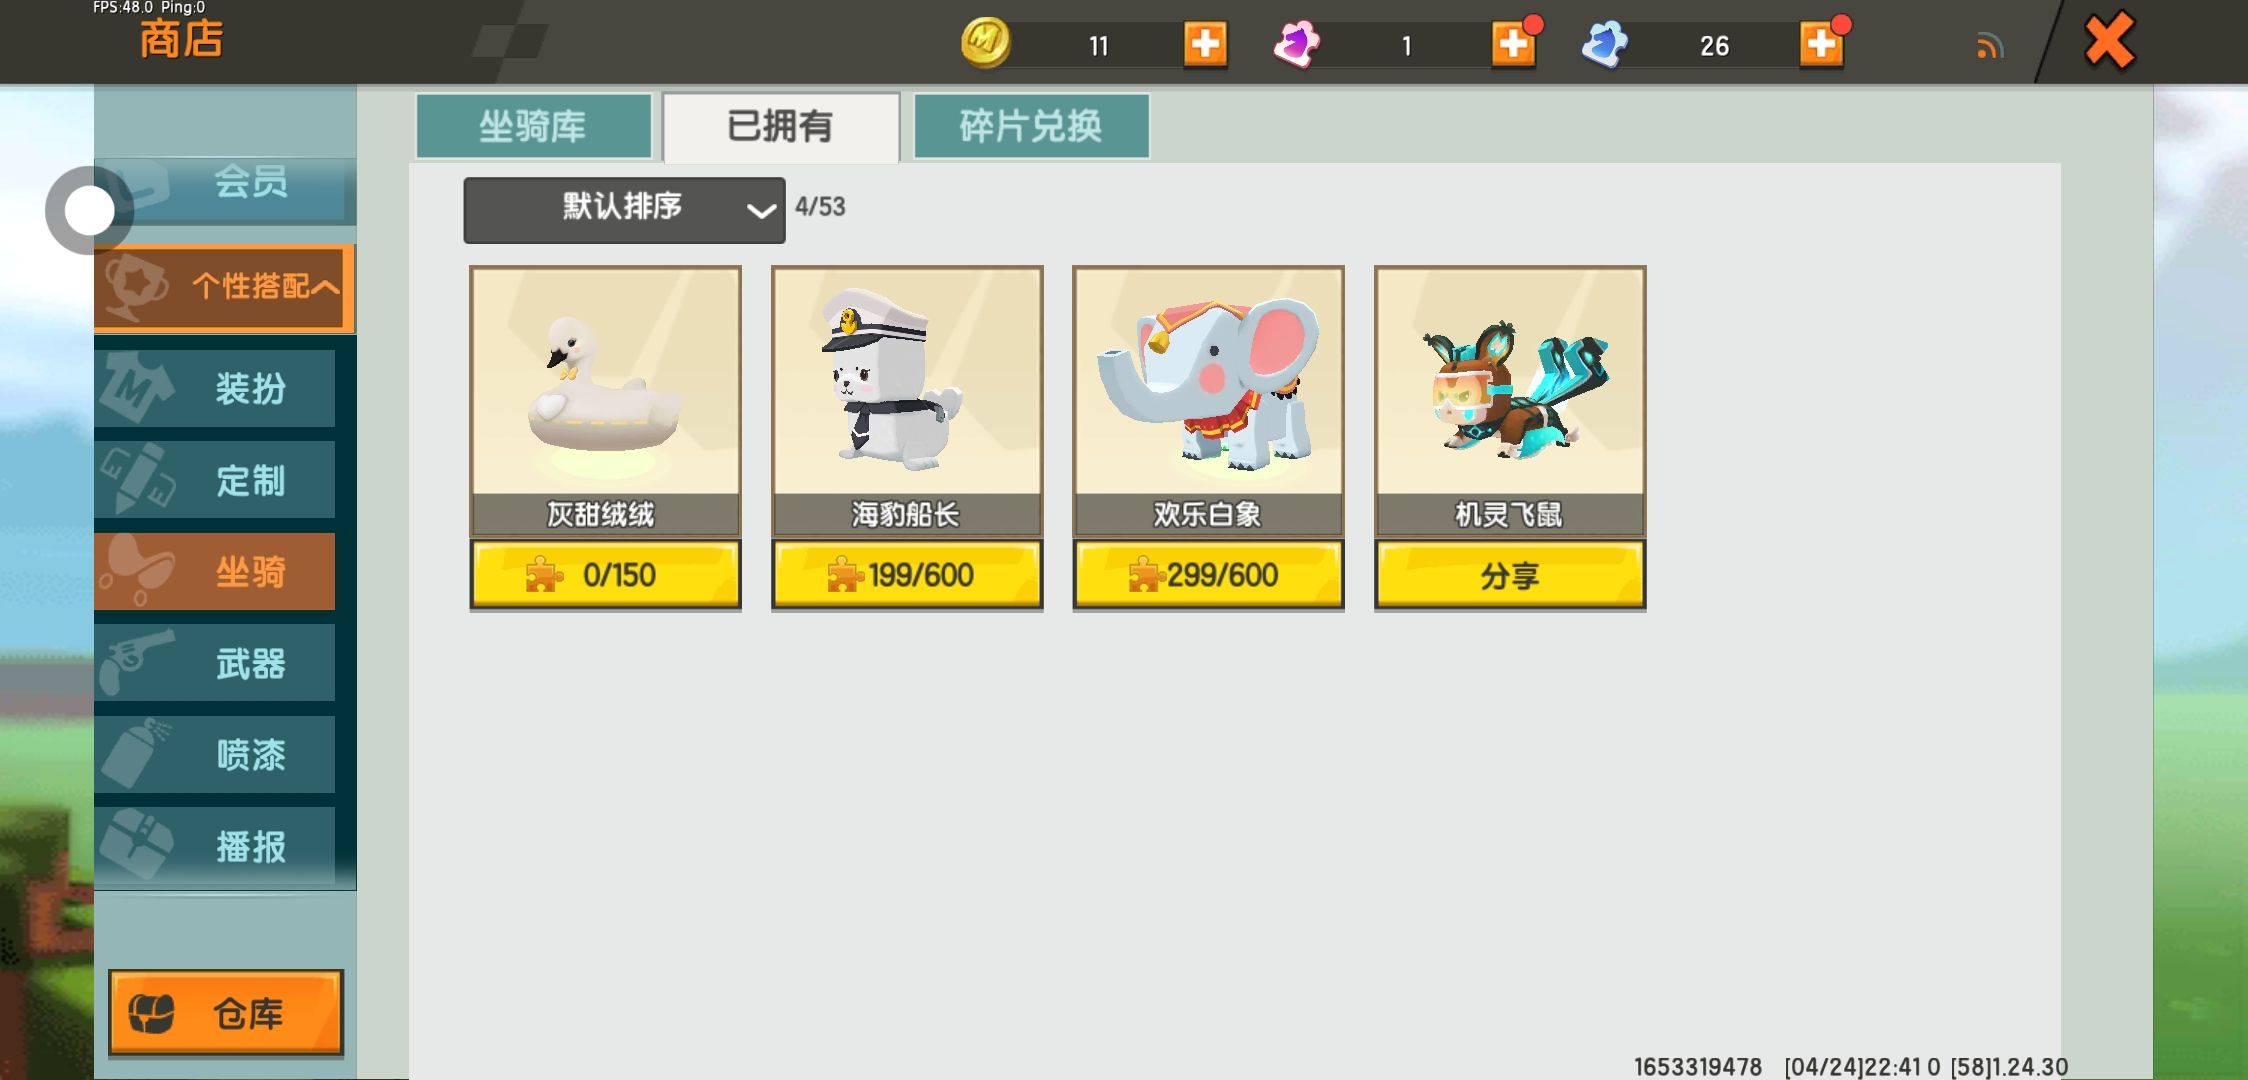Click the 分享 button under 机灵飞鼠

point(1510,575)
